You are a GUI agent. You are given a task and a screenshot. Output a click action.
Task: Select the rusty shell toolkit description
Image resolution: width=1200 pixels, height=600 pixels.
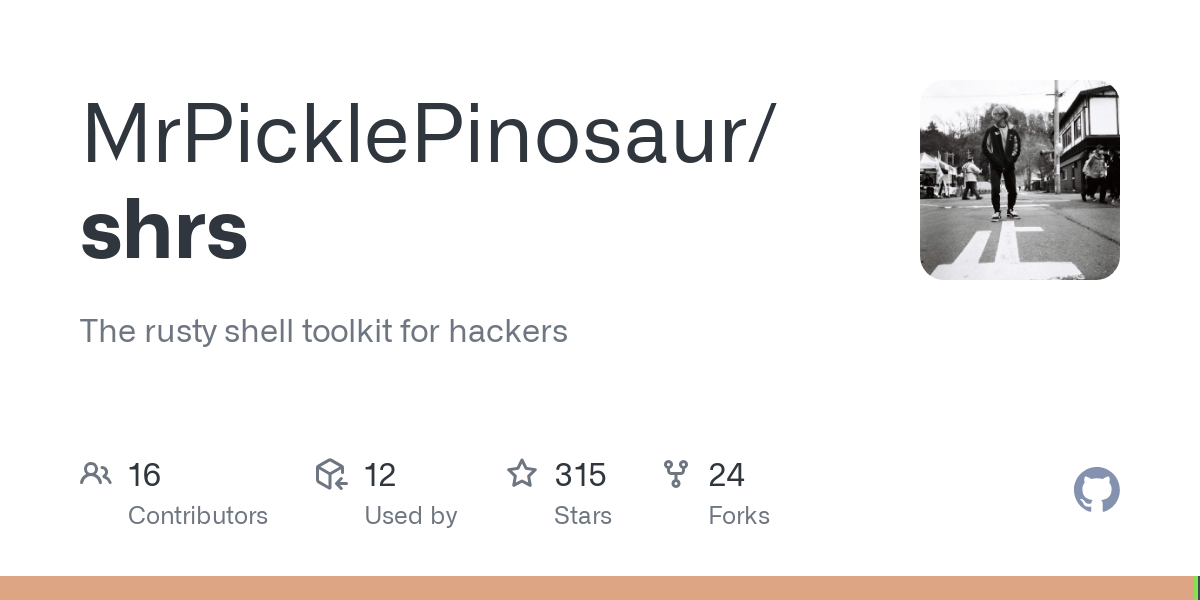click(323, 331)
